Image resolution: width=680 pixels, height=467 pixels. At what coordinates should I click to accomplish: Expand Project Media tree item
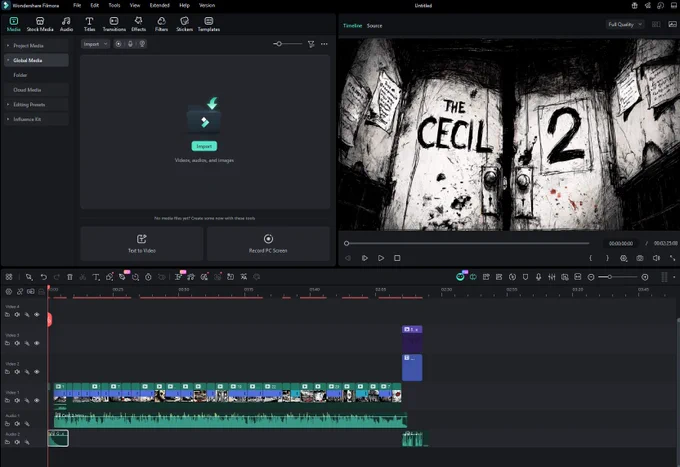8,46
